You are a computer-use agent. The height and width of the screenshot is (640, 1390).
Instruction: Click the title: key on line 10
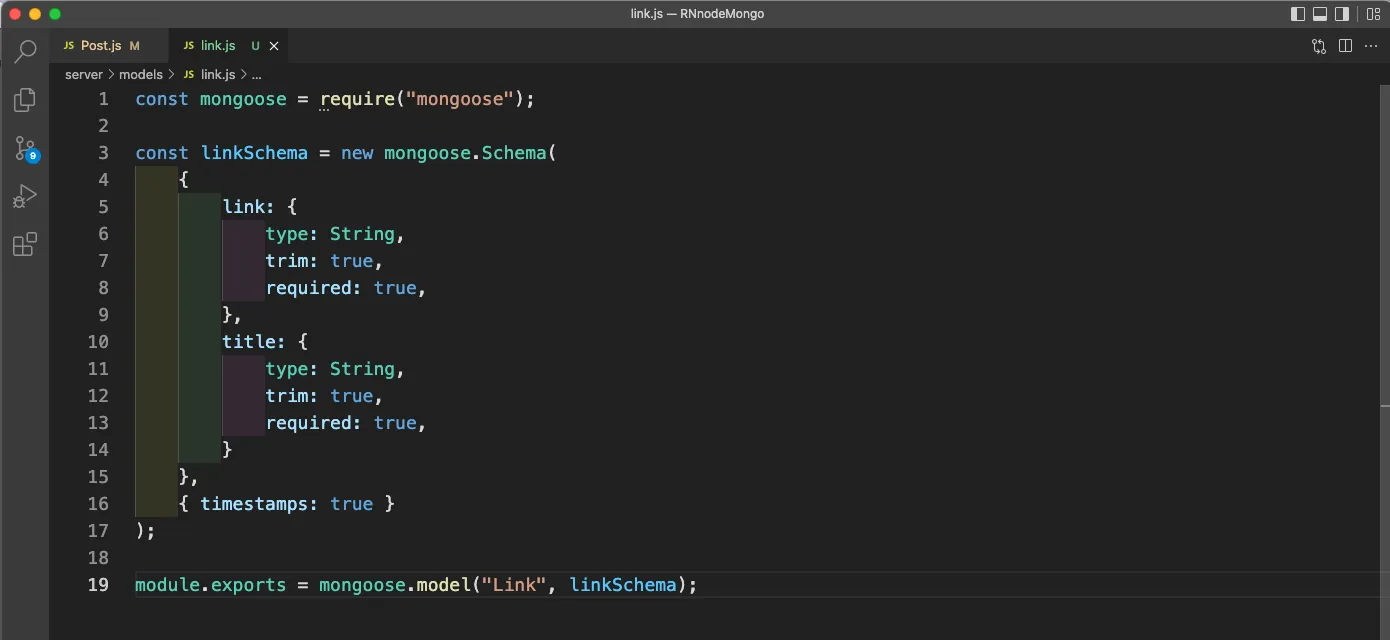(x=254, y=342)
